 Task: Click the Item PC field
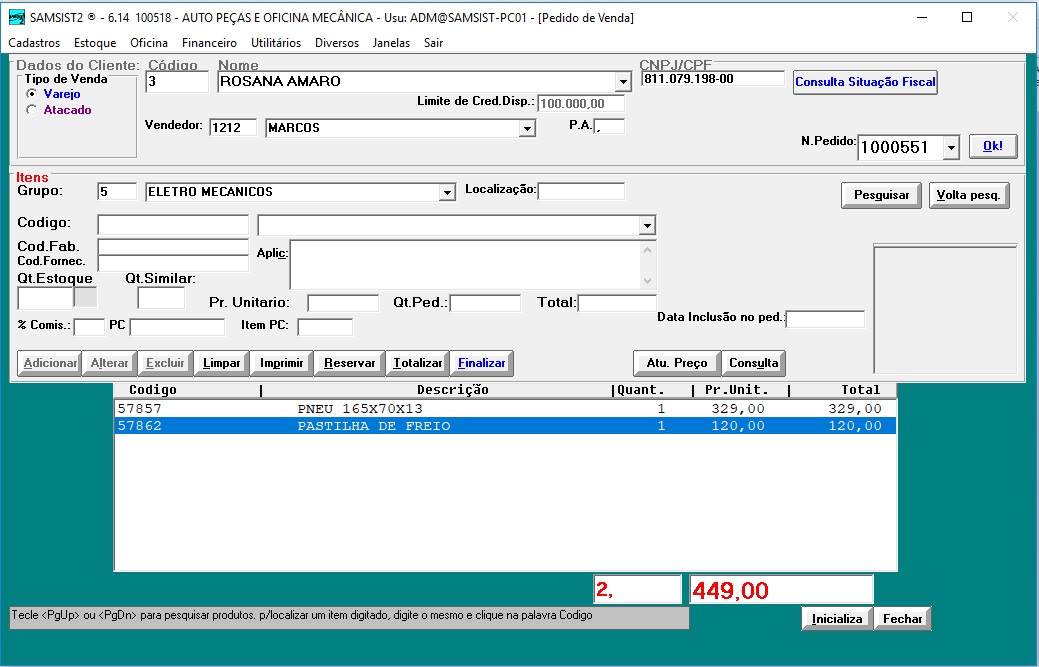point(325,327)
